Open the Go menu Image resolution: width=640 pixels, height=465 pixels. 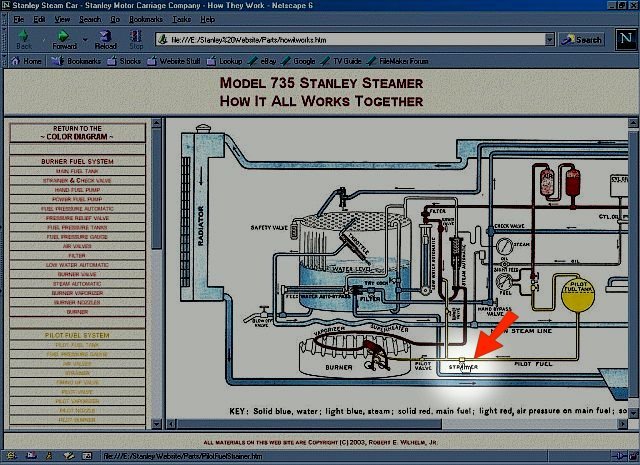point(115,19)
